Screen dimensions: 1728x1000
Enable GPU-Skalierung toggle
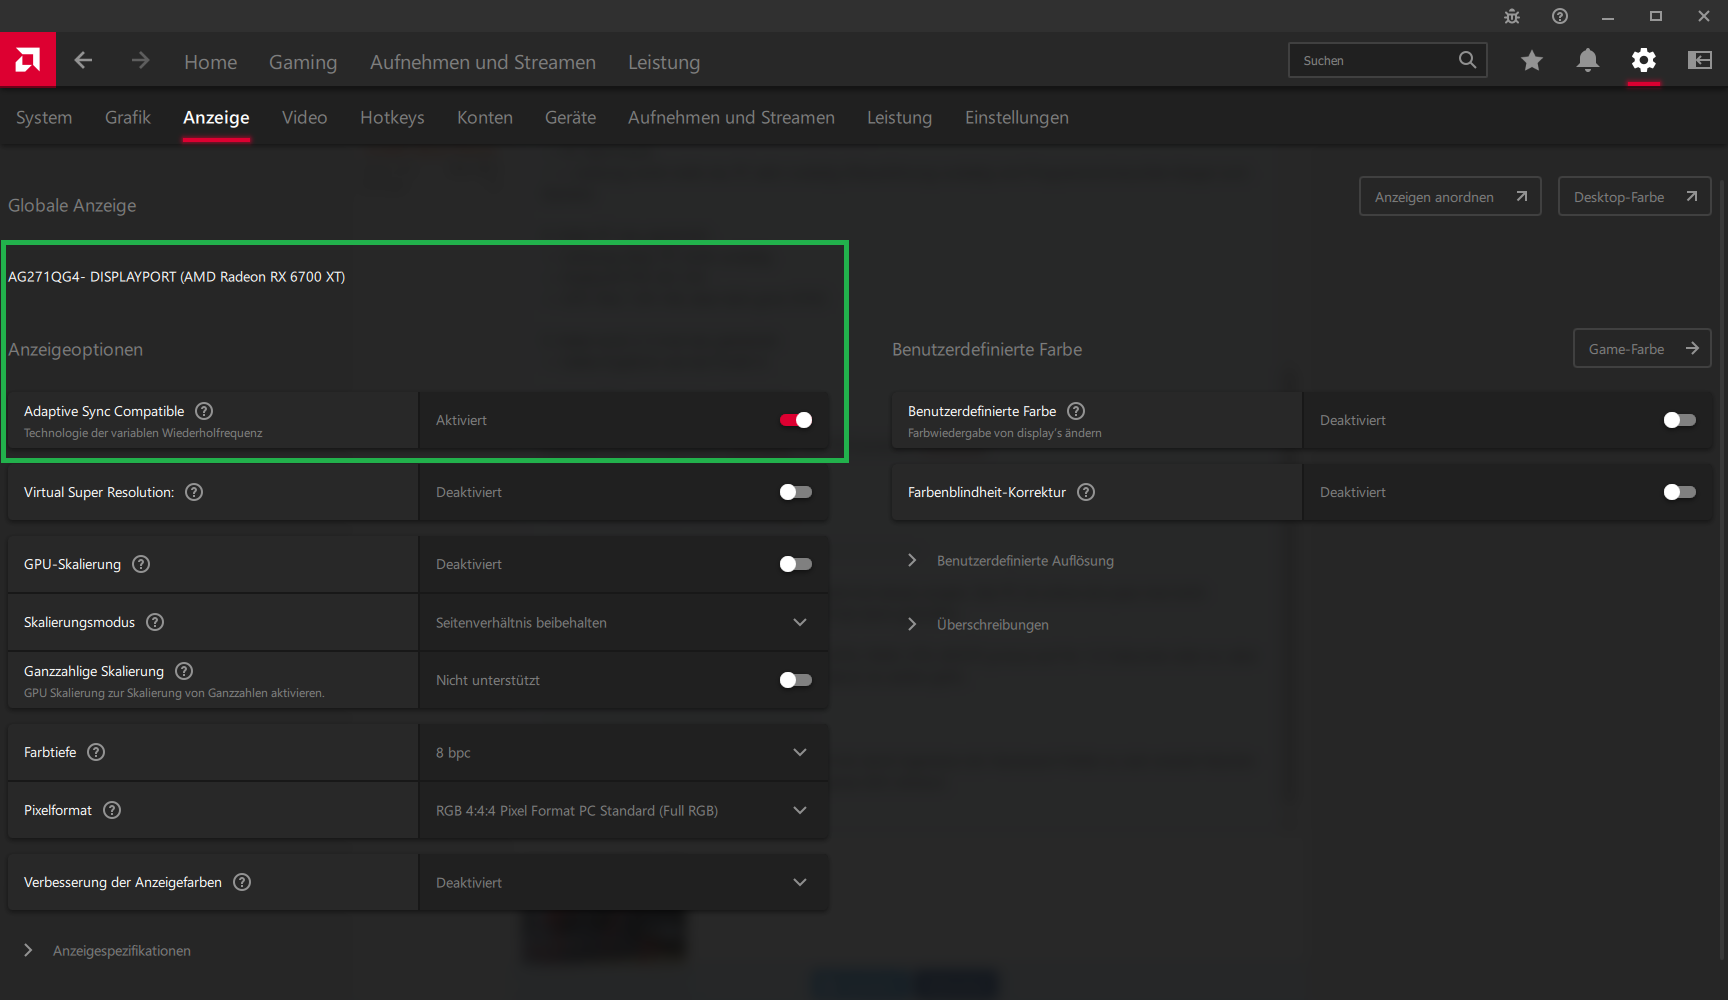pyautogui.click(x=796, y=564)
